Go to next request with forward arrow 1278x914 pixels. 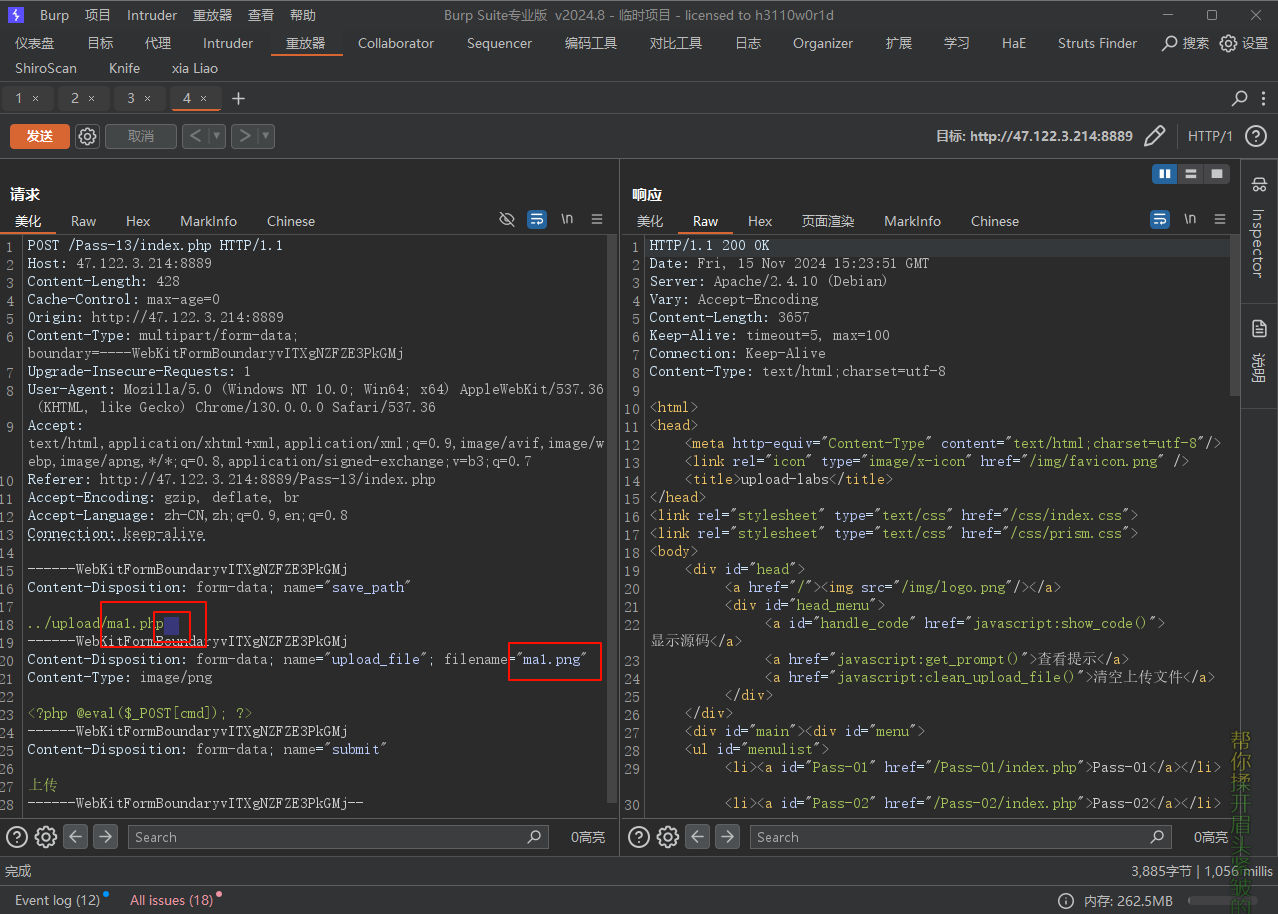(x=245, y=136)
